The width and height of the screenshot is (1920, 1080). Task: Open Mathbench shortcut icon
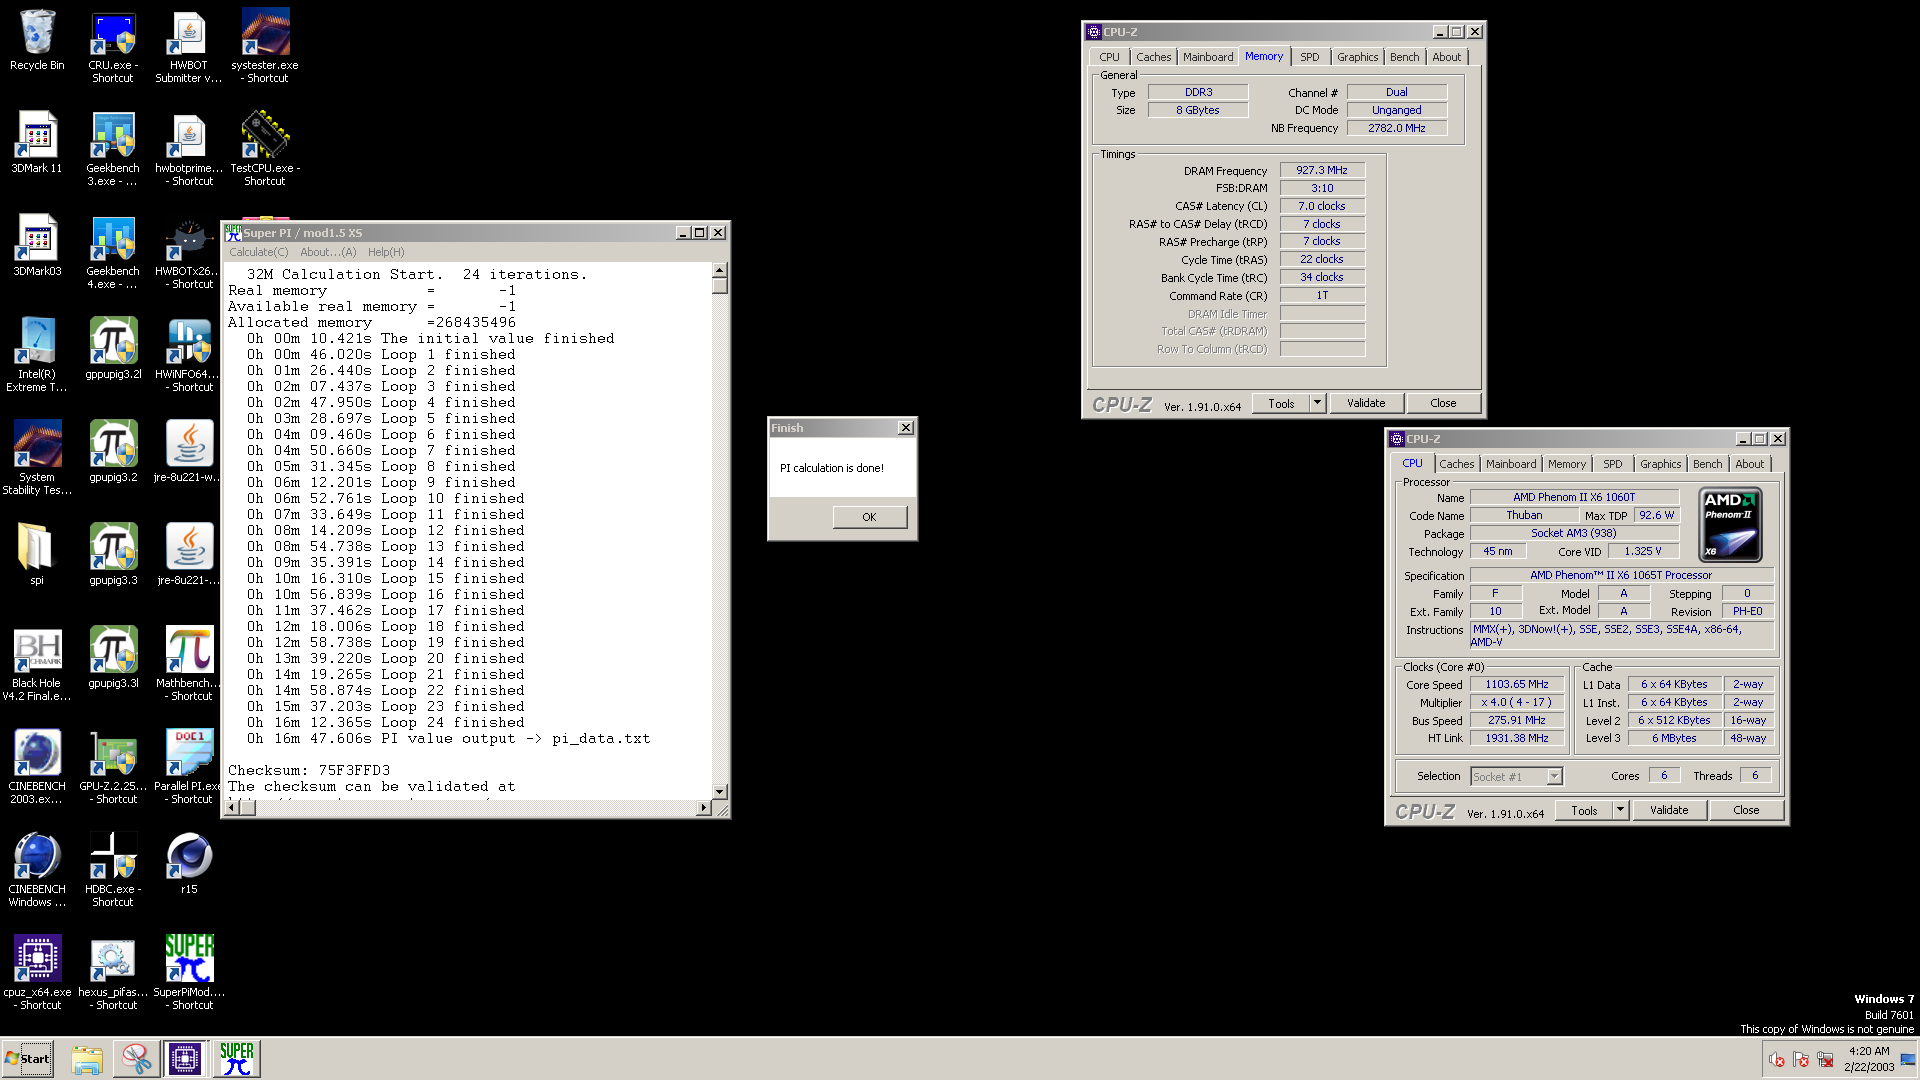click(189, 664)
